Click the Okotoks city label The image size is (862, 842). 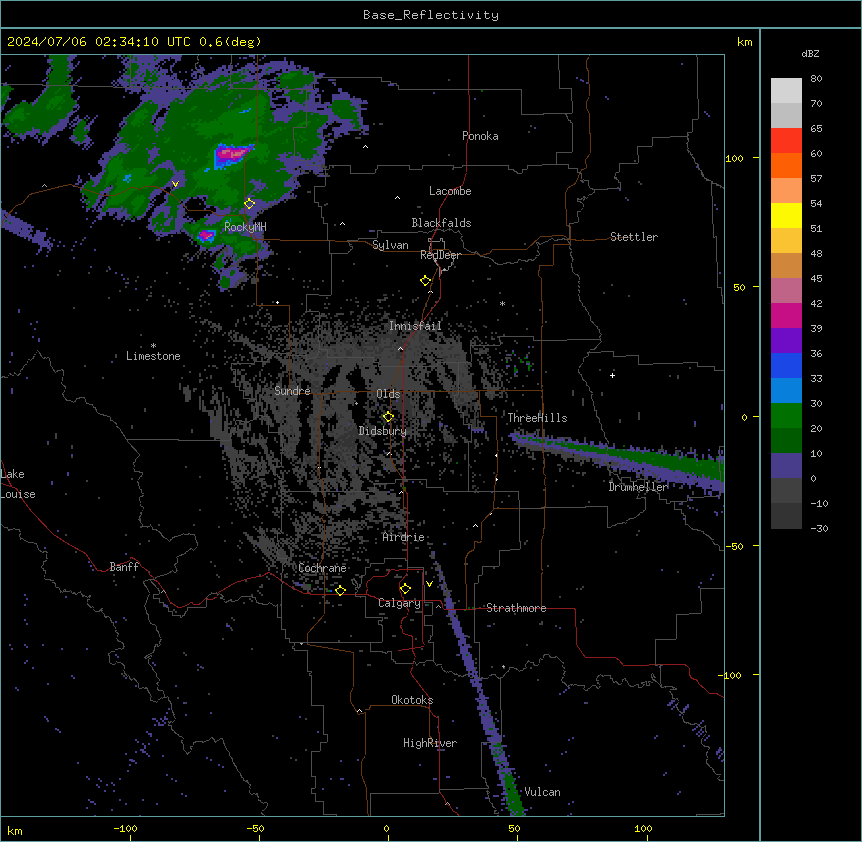pos(412,700)
